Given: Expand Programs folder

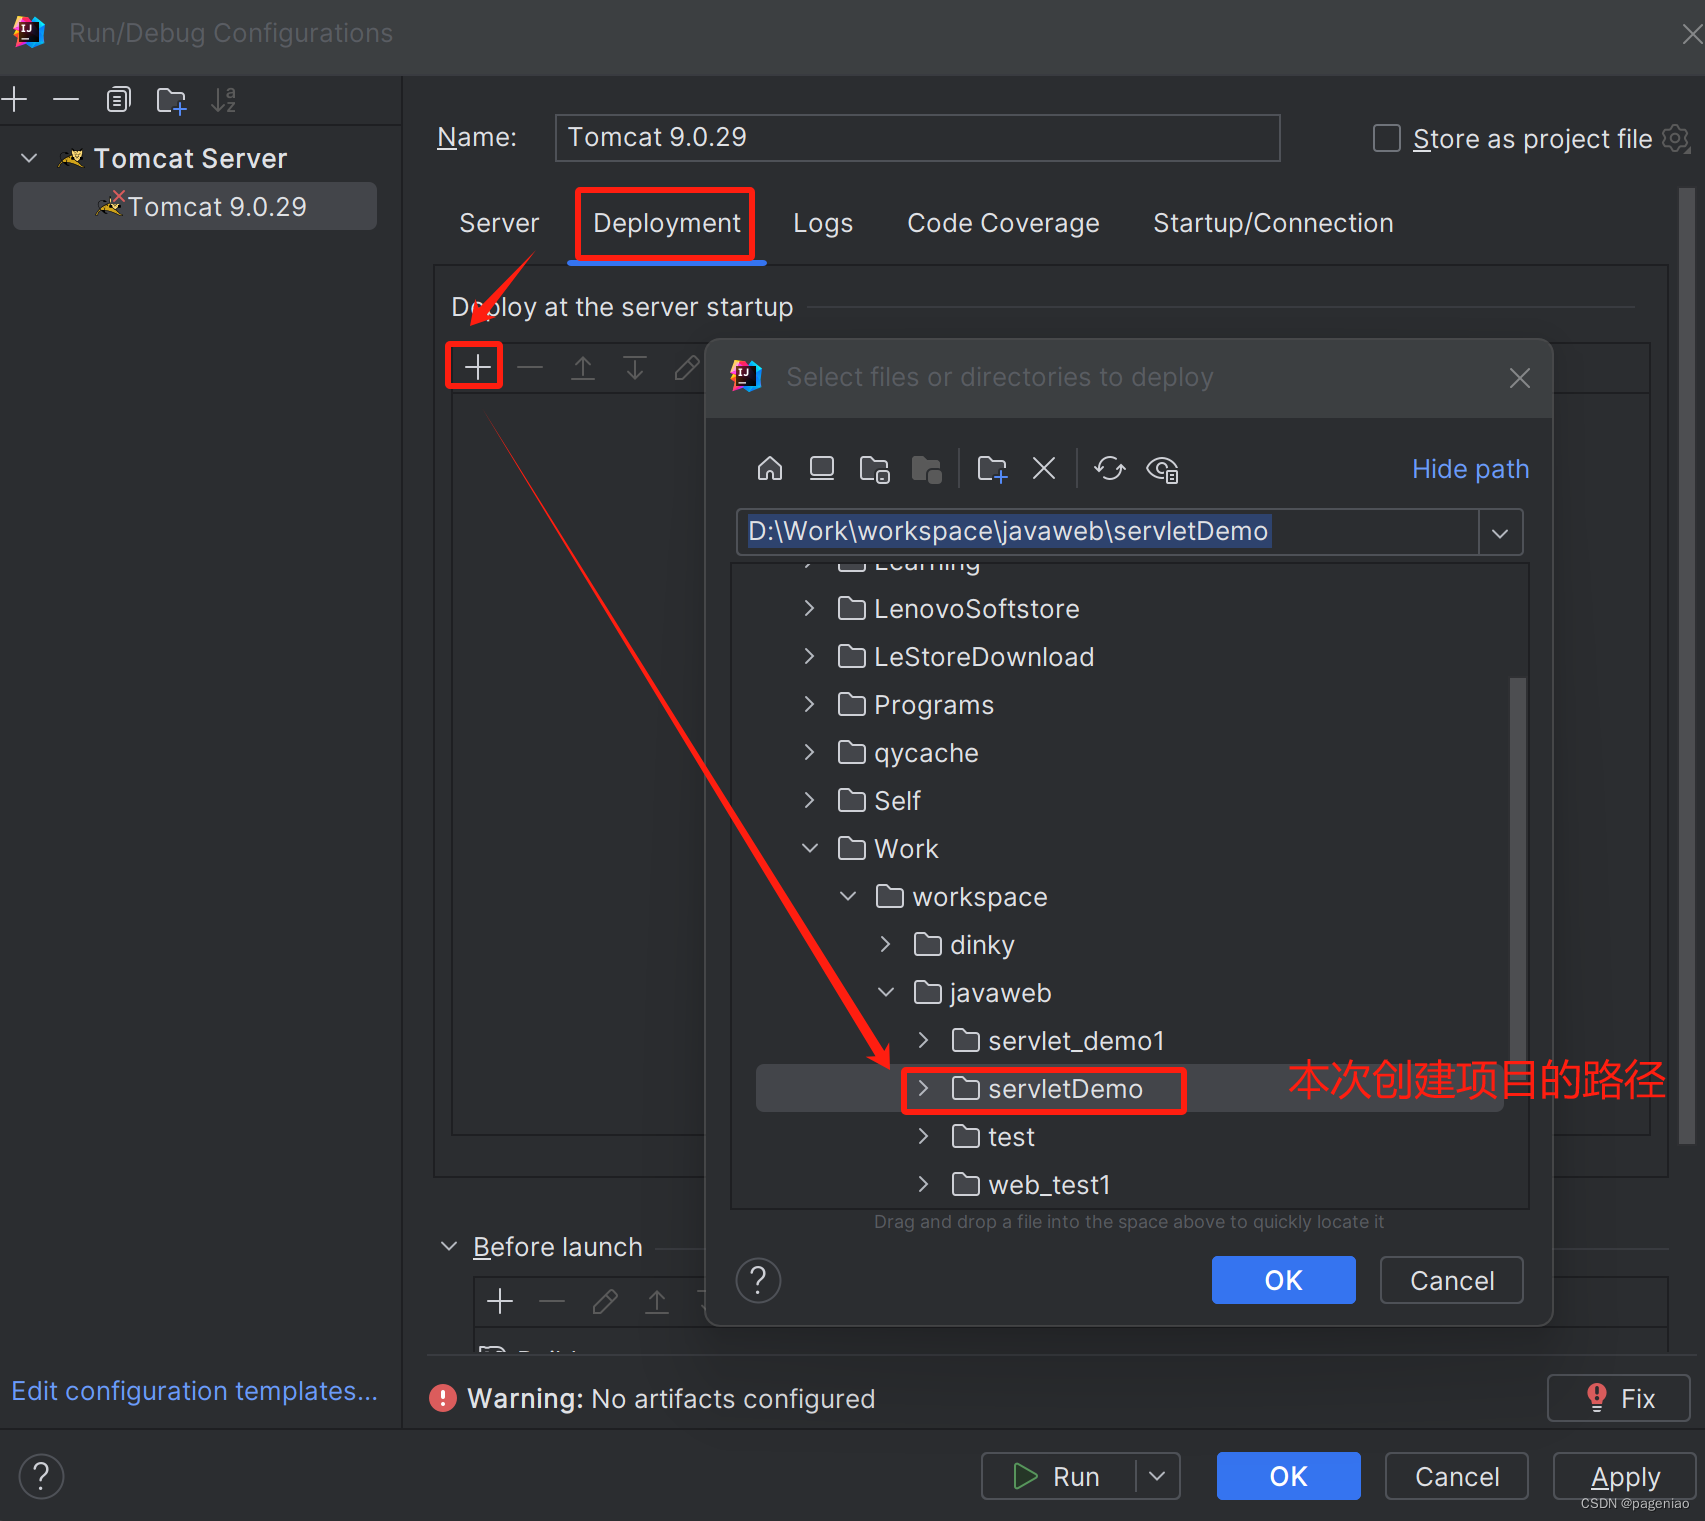Looking at the screenshot, I should (809, 704).
